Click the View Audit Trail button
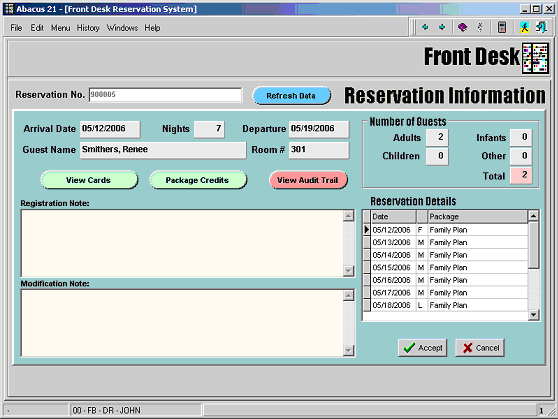Screen dimensions: 558x419 pos(308,180)
